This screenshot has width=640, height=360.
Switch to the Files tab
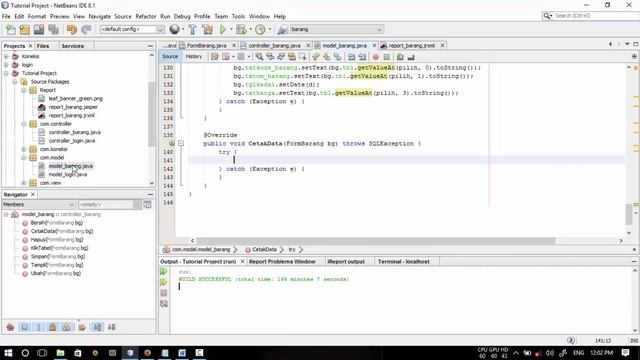(43, 46)
